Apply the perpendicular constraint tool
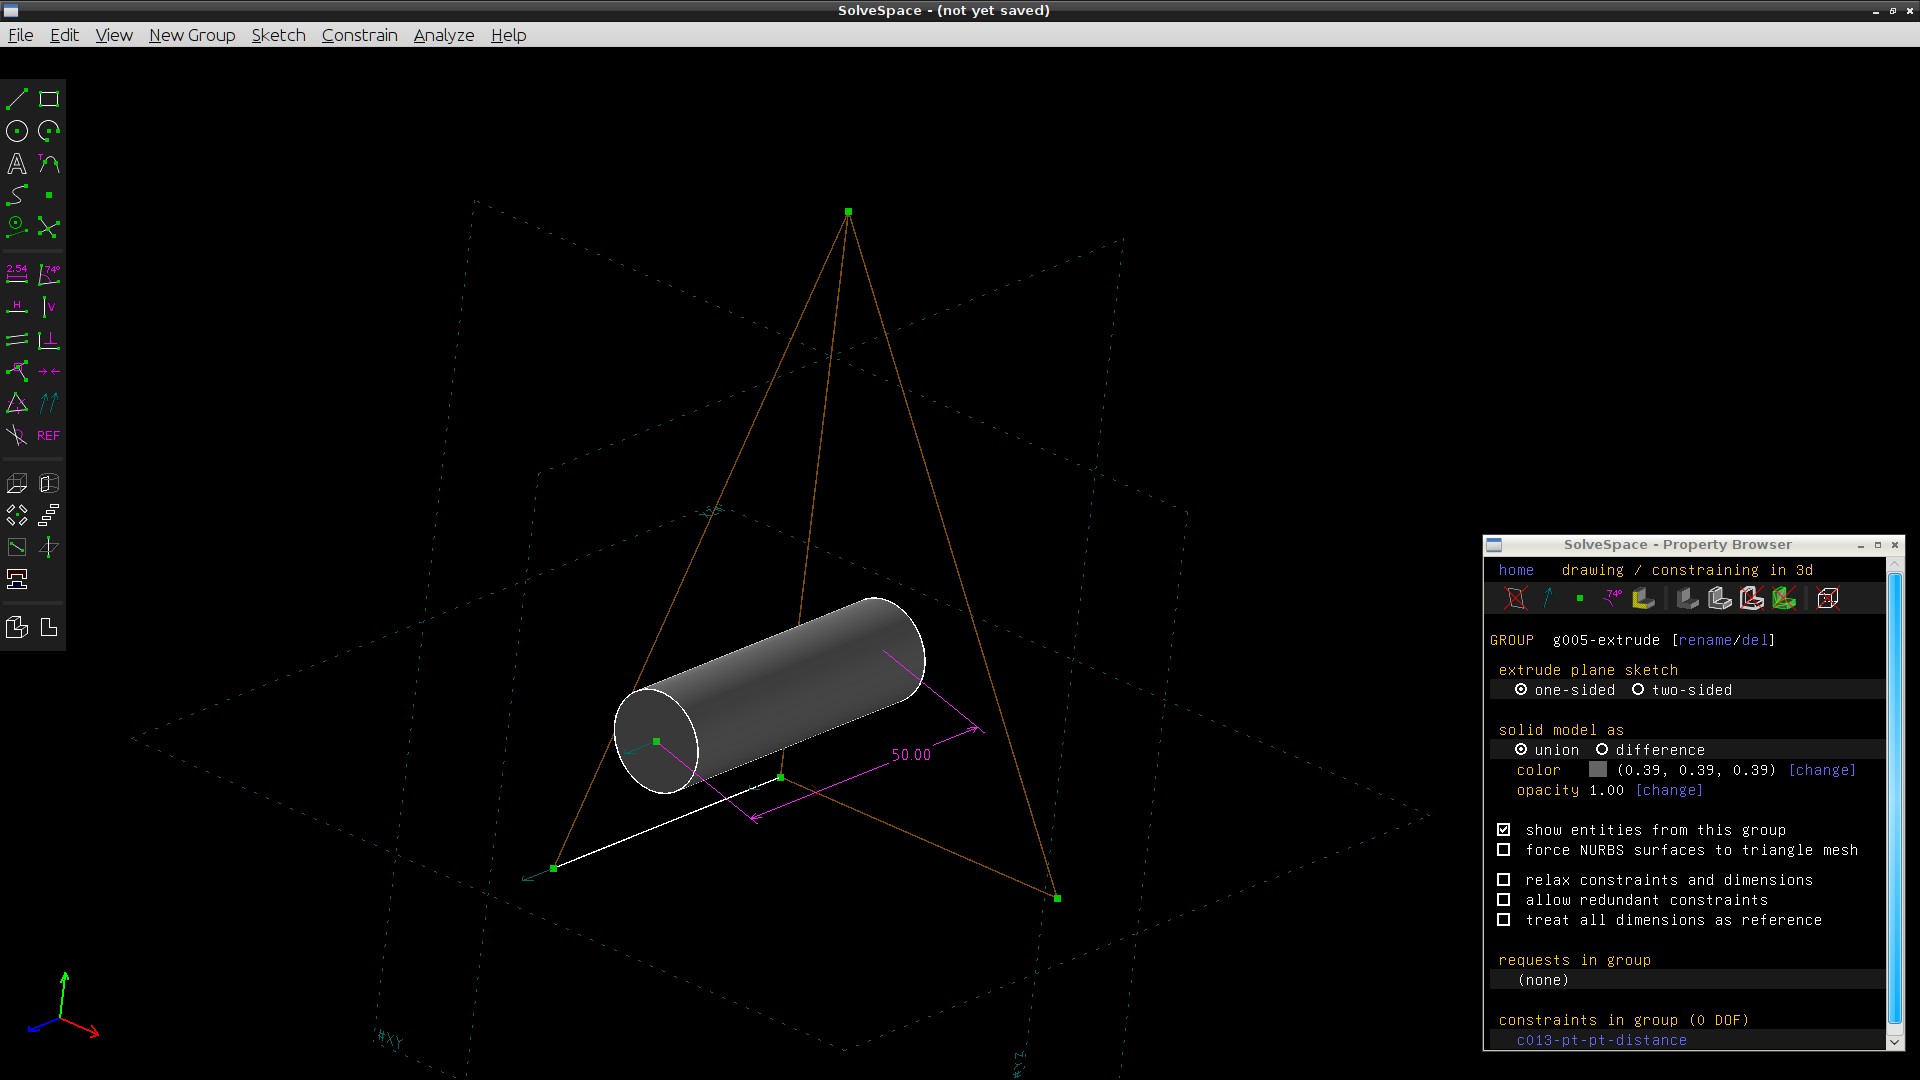1920x1080 pixels. coord(49,340)
